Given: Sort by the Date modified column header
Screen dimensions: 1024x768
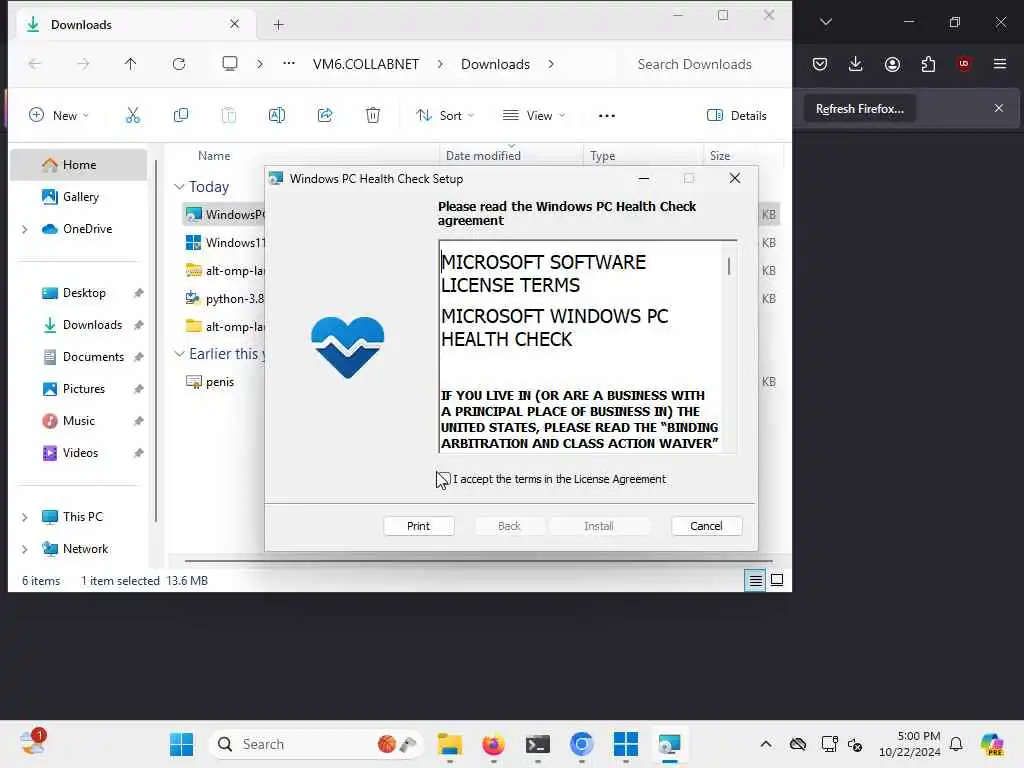Looking at the screenshot, I should 483,155.
